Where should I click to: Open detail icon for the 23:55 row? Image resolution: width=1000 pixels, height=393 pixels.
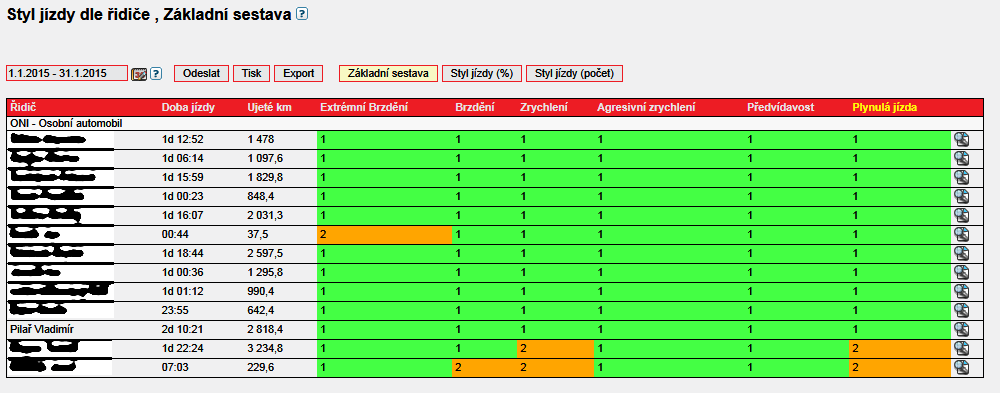pyautogui.click(x=961, y=311)
